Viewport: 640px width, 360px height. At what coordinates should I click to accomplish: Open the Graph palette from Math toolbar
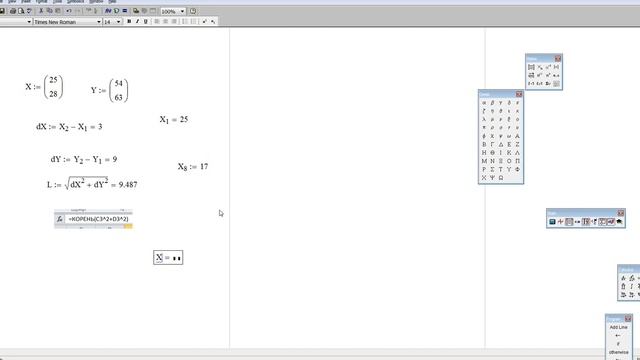click(x=560, y=222)
